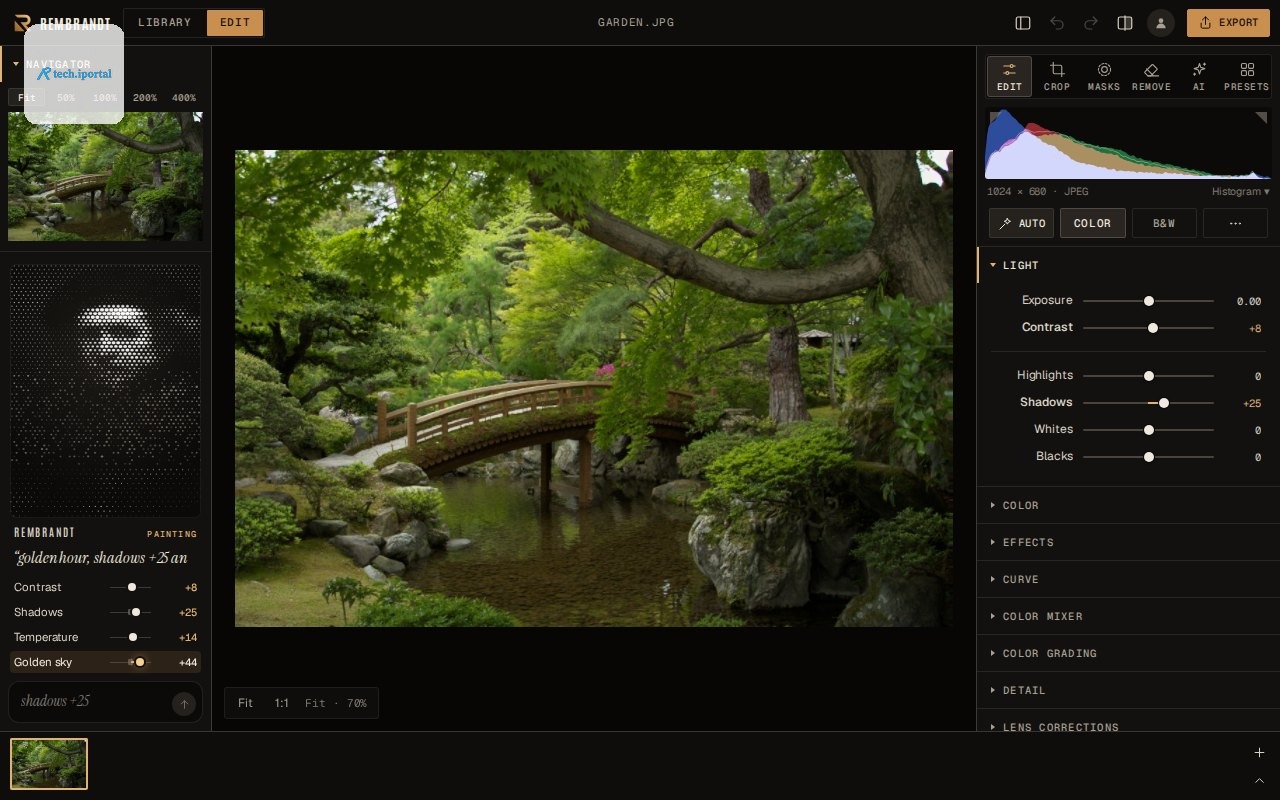Screen dimensions: 1280x800
Task: Select the Edit sliders tool
Action: (x=1009, y=77)
